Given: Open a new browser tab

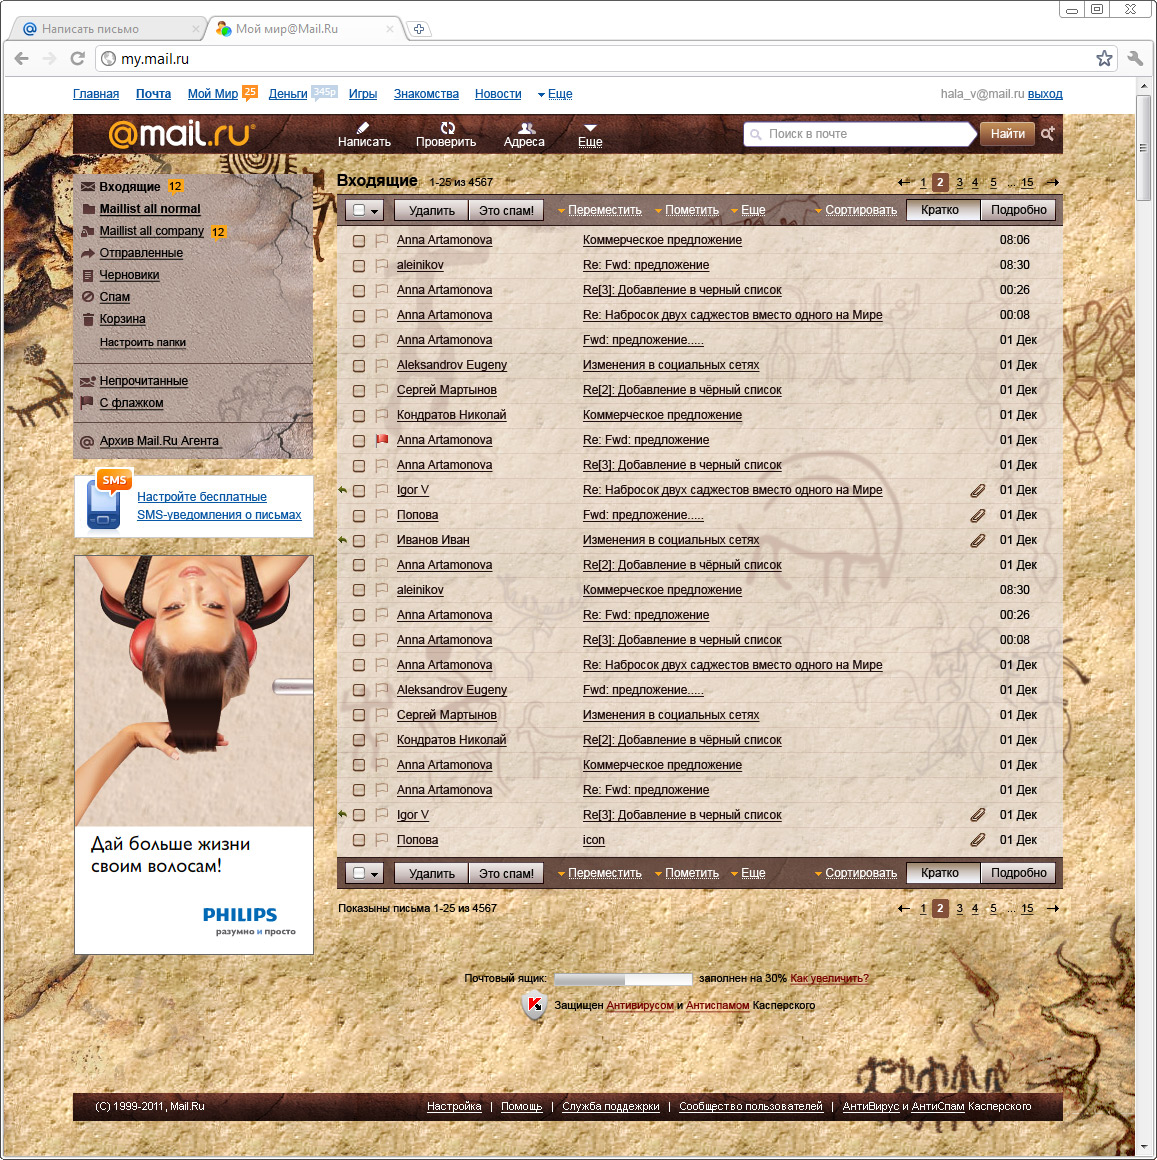Looking at the screenshot, I should click(x=419, y=29).
